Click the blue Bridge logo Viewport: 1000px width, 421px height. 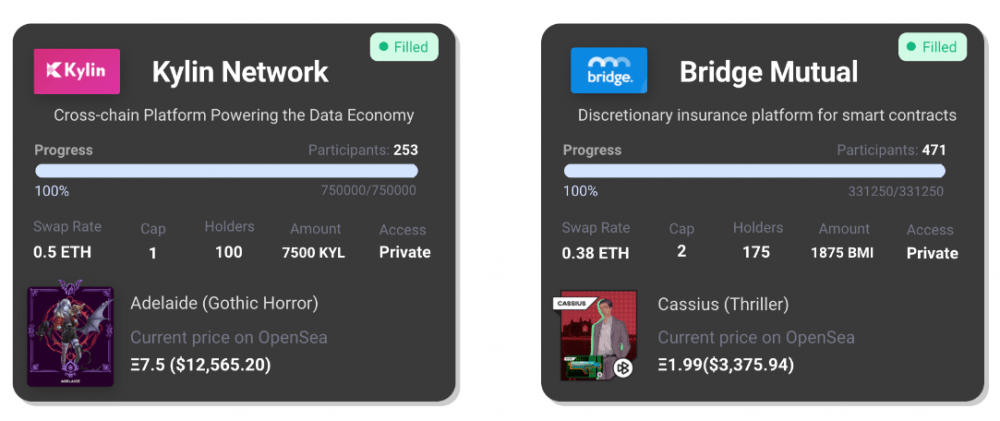(608, 70)
